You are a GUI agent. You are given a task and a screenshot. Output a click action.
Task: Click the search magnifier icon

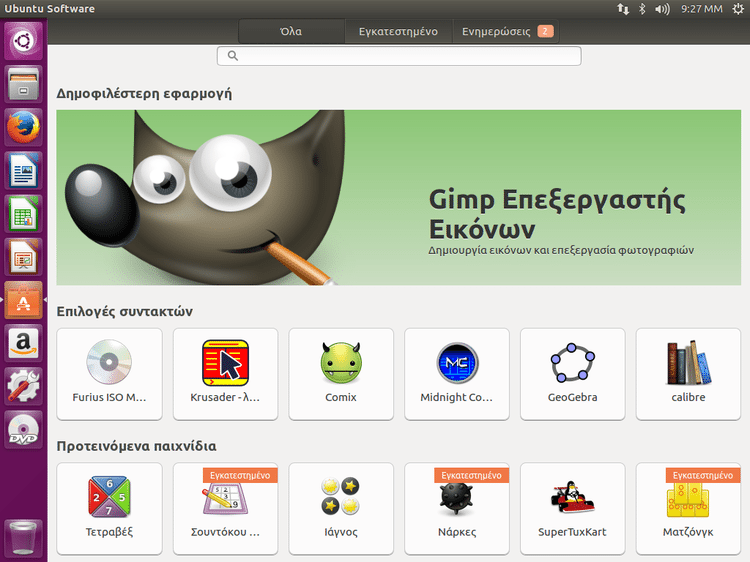pyautogui.click(x=233, y=56)
